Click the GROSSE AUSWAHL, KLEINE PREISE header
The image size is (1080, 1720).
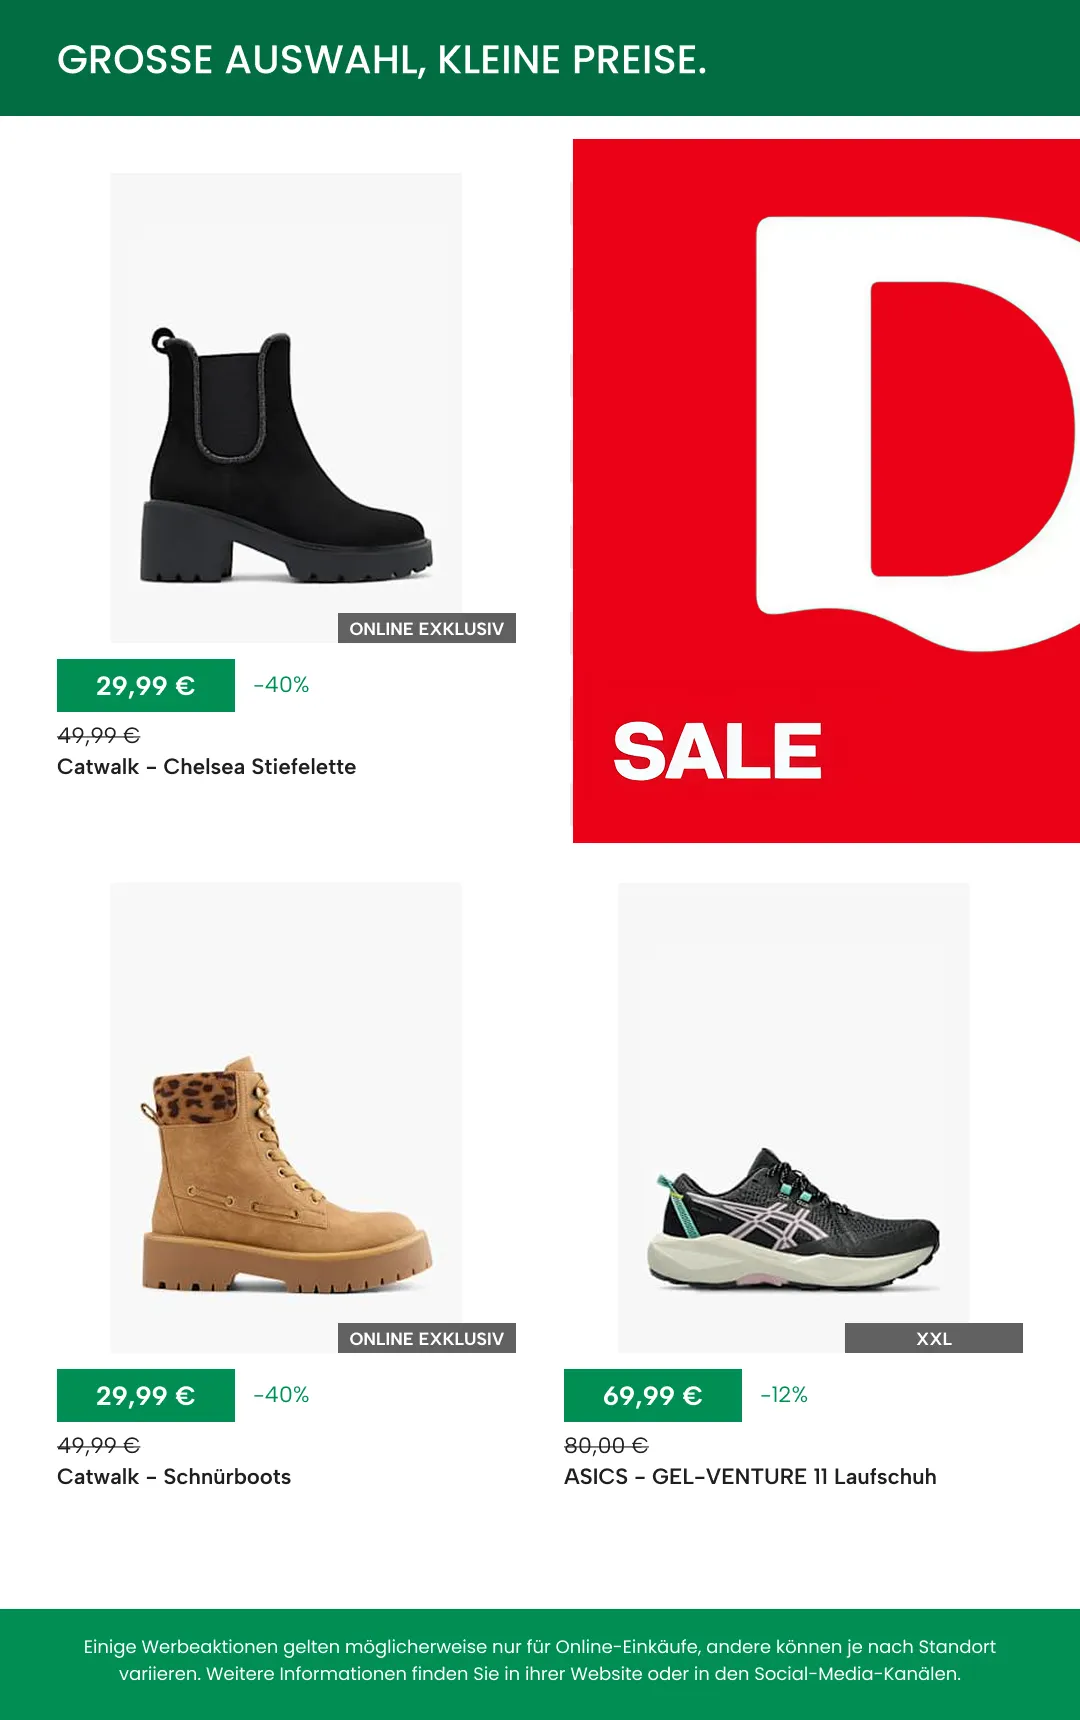tap(382, 60)
